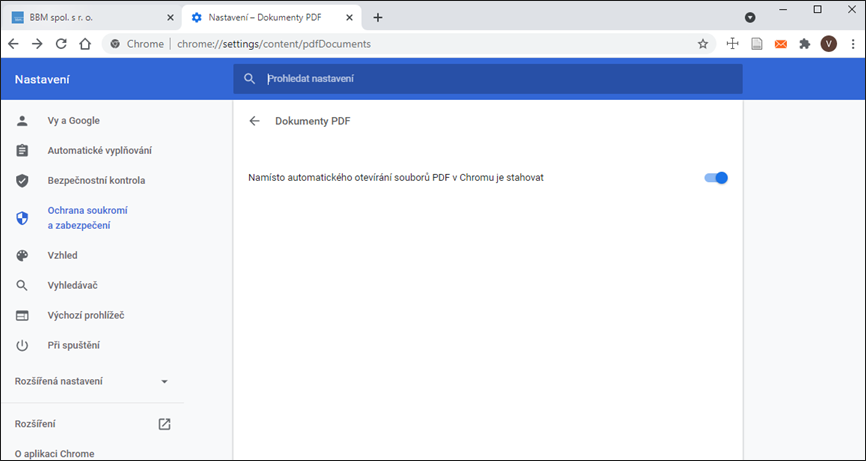
Task: Bookmark this page with the star icon
Action: [x=703, y=44]
